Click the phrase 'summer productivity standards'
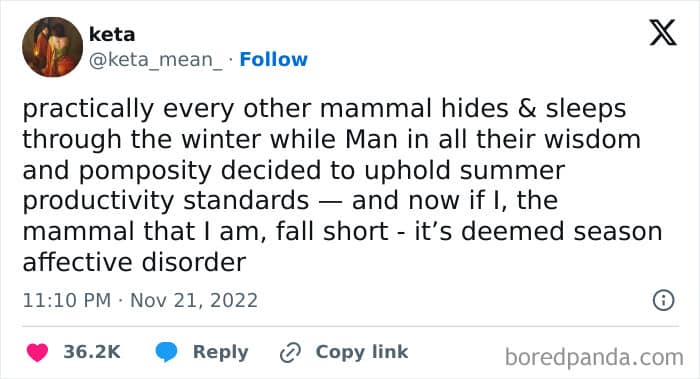 click(294, 185)
